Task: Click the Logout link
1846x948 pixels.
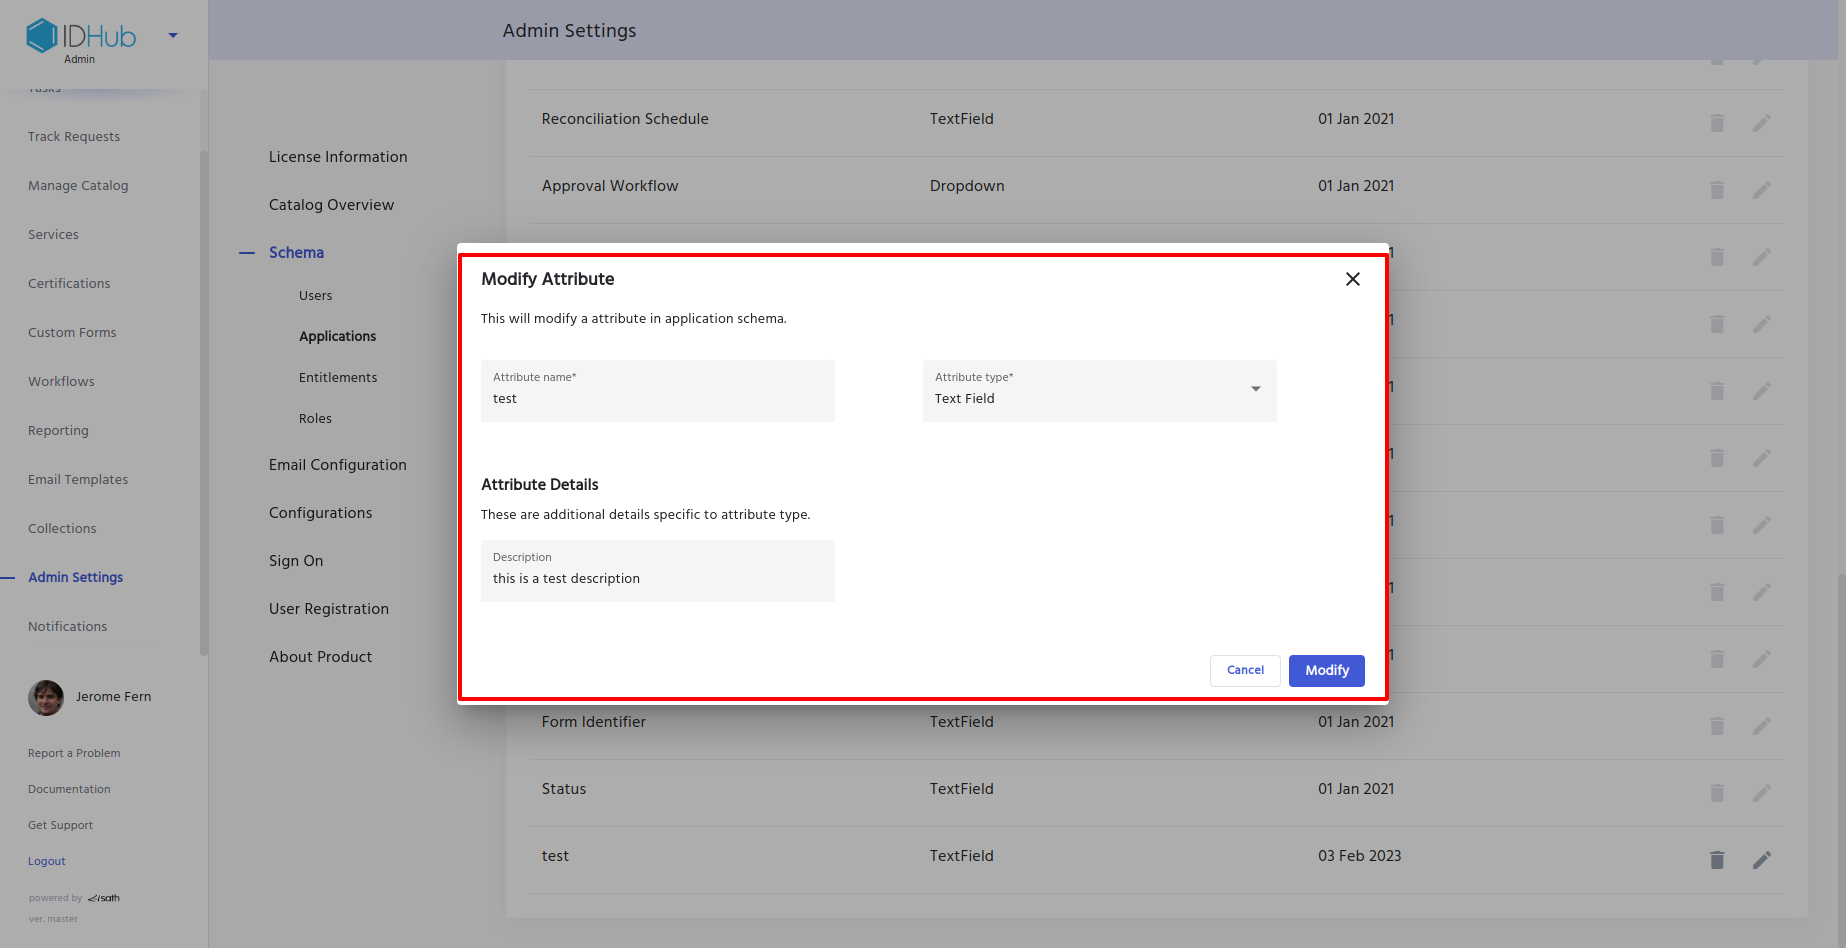Action: point(47,861)
